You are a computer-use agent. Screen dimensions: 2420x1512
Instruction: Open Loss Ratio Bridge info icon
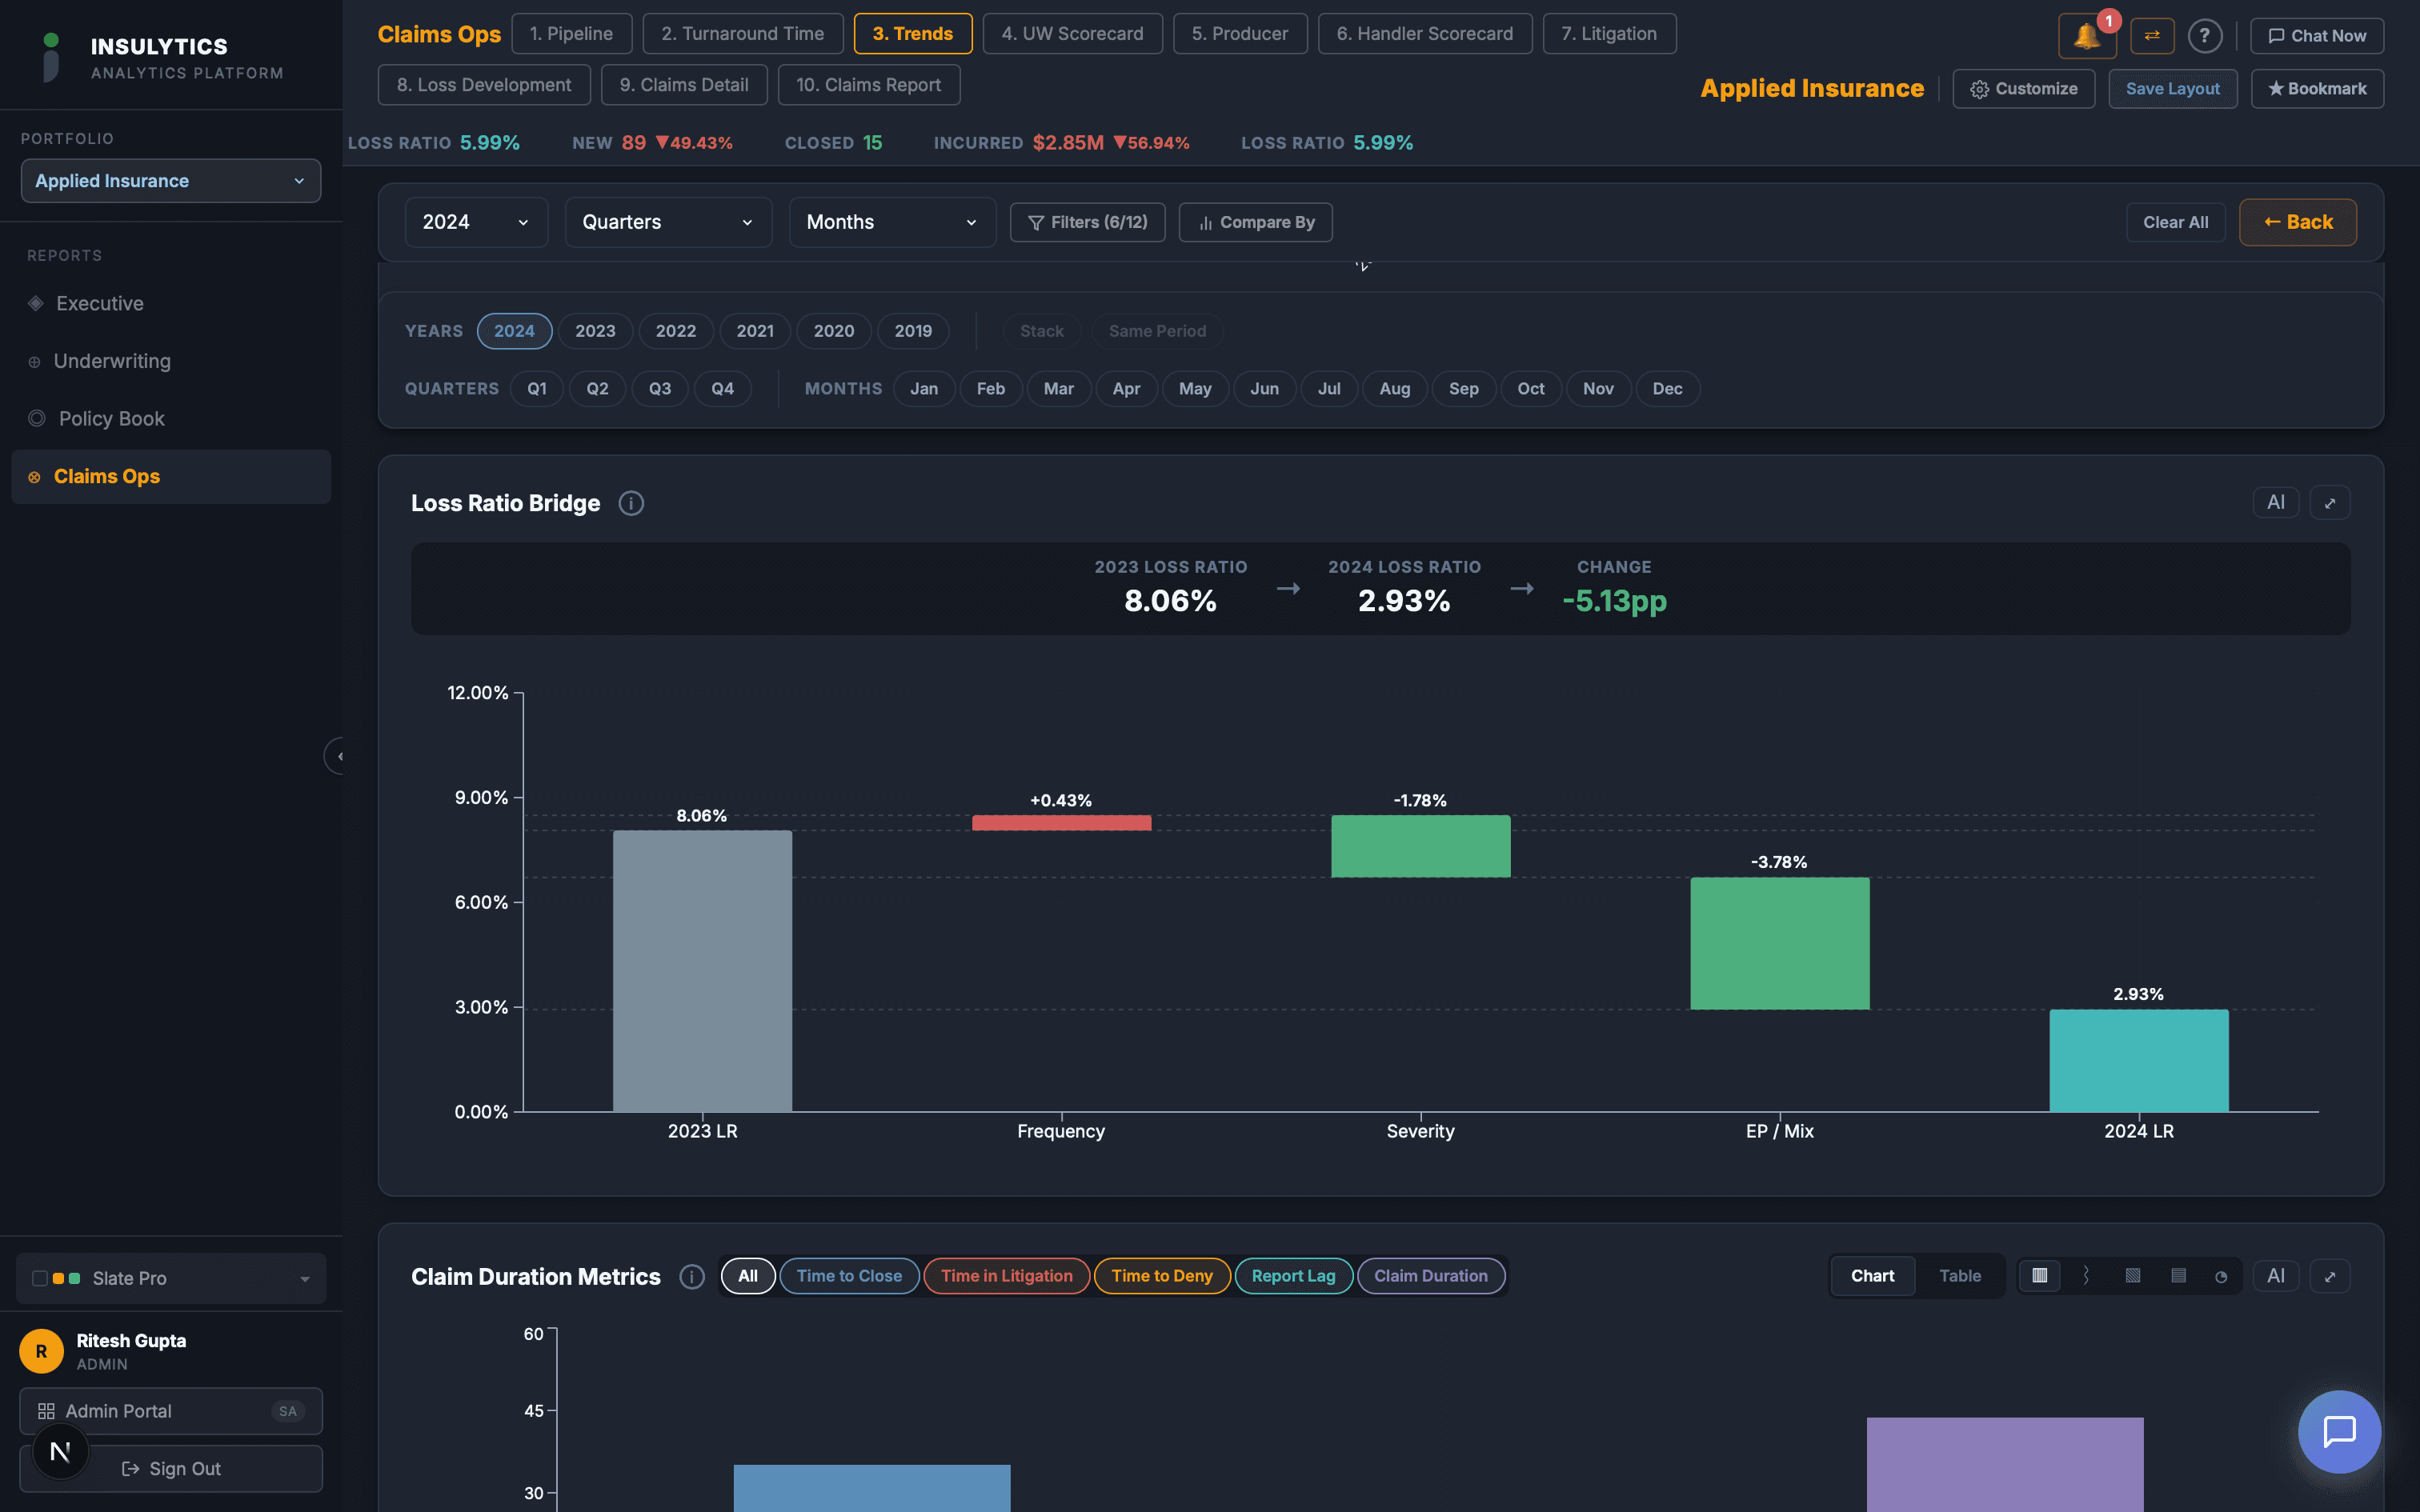pos(631,503)
